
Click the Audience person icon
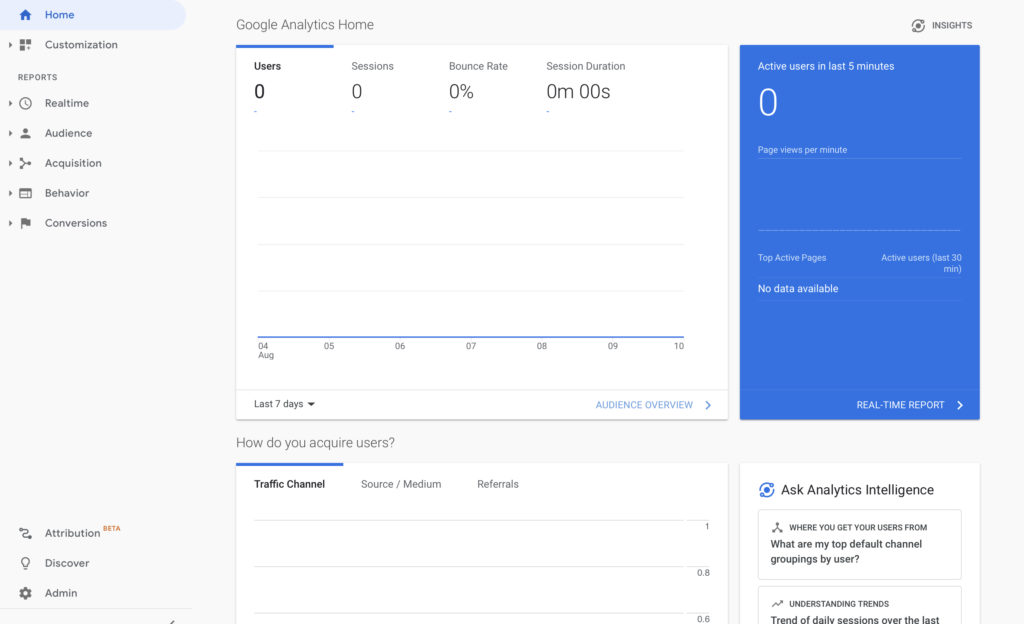click(25, 133)
